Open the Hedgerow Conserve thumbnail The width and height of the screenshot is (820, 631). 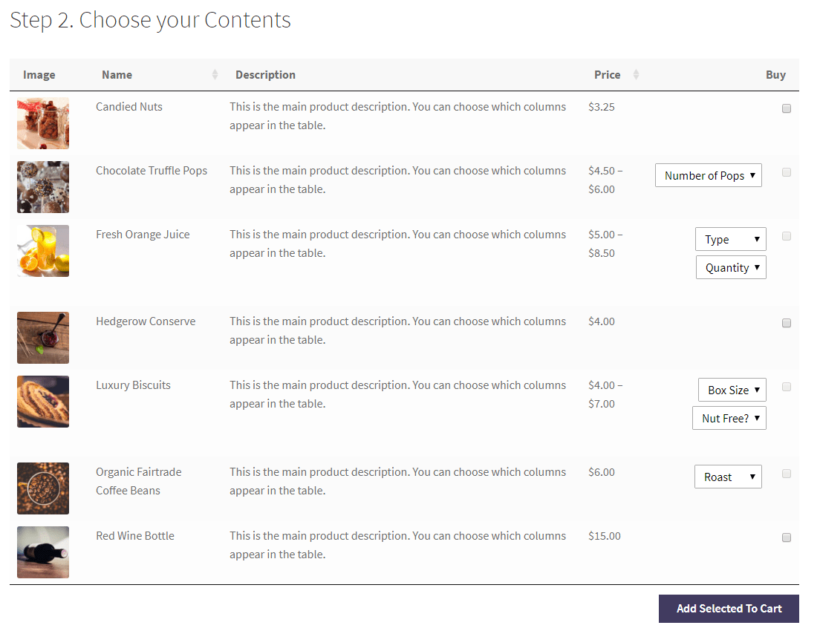(x=43, y=337)
